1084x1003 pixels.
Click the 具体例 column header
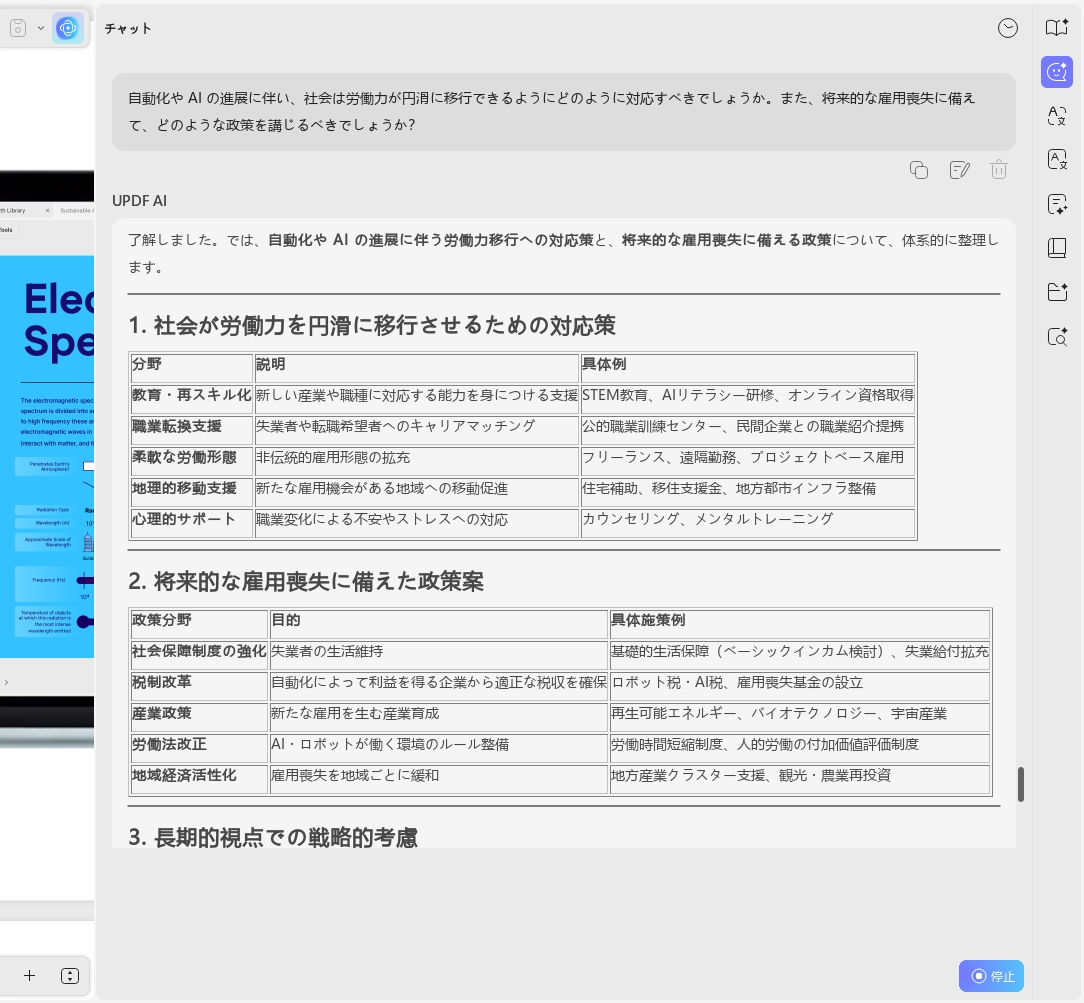(x=748, y=366)
